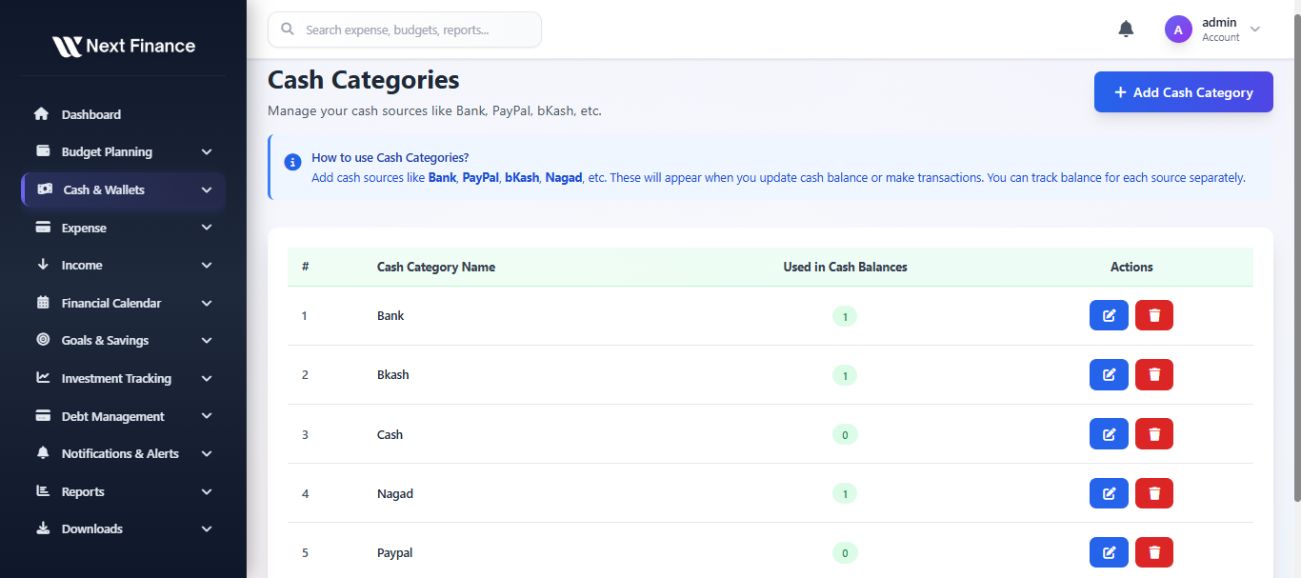Click the Next Finance logo
Screen dimensions: 1301x578
click(123, 46)
